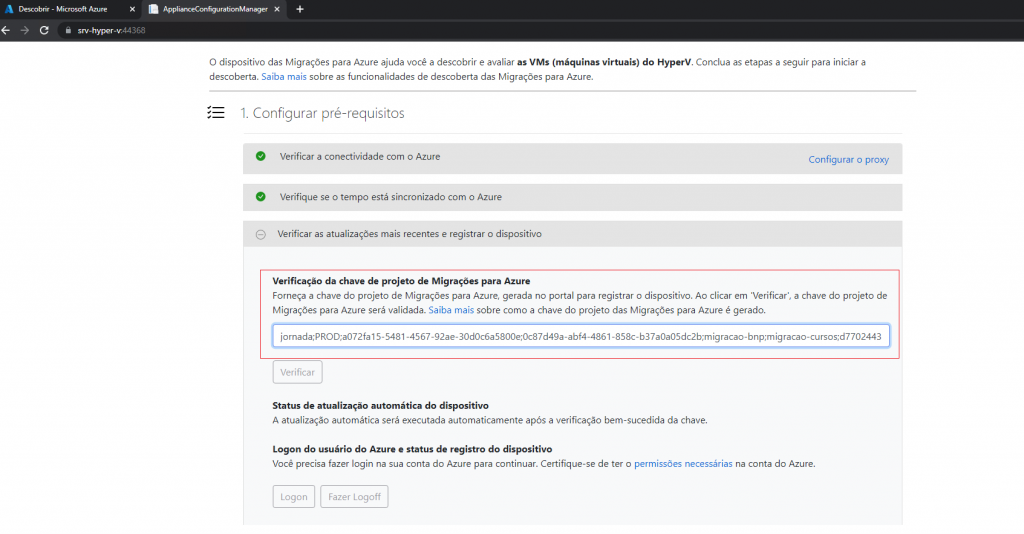Click the browser back arrow
Viewport: 1024px width, 534px height.
(x=10, y=30)
